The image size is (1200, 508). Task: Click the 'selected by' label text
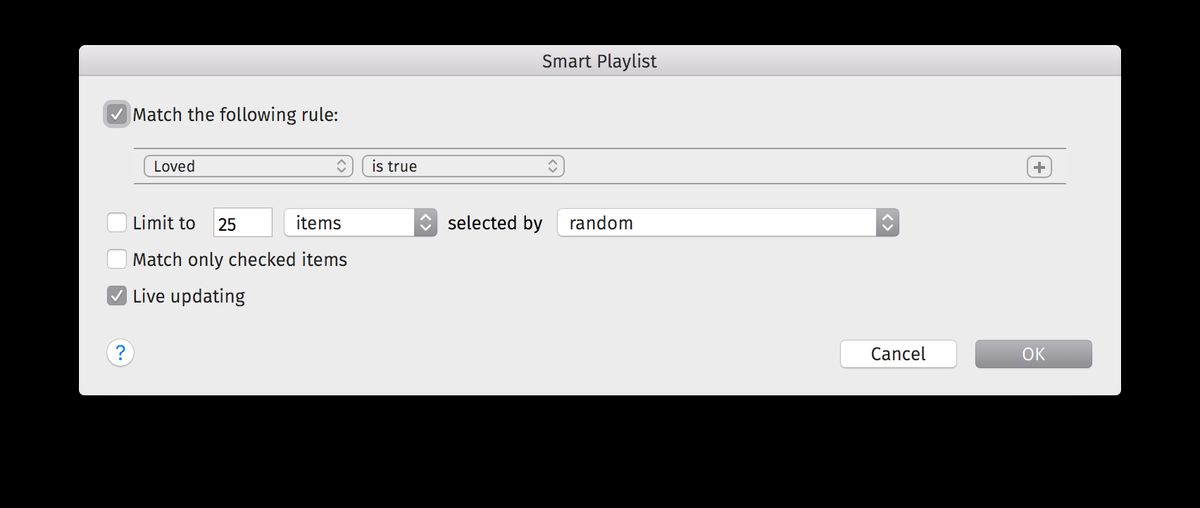[x=495, y=223]
